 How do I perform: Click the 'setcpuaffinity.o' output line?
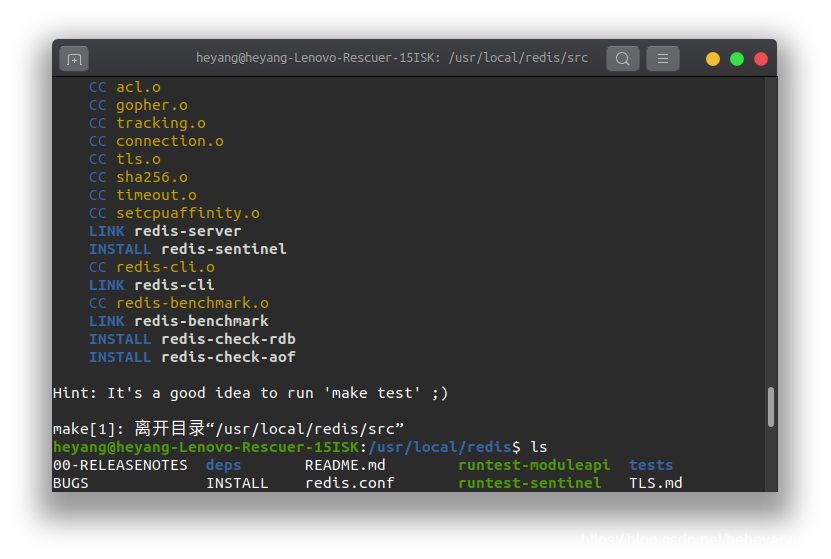(174, 213)
